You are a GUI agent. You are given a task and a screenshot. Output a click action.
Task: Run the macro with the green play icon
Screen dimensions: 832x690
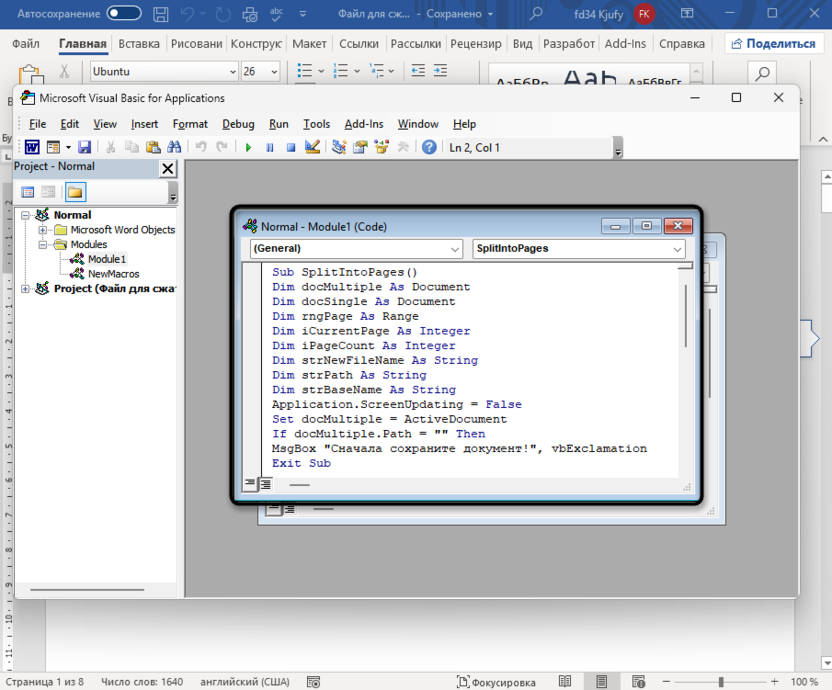pyautogui.click(x=249, y=147)
